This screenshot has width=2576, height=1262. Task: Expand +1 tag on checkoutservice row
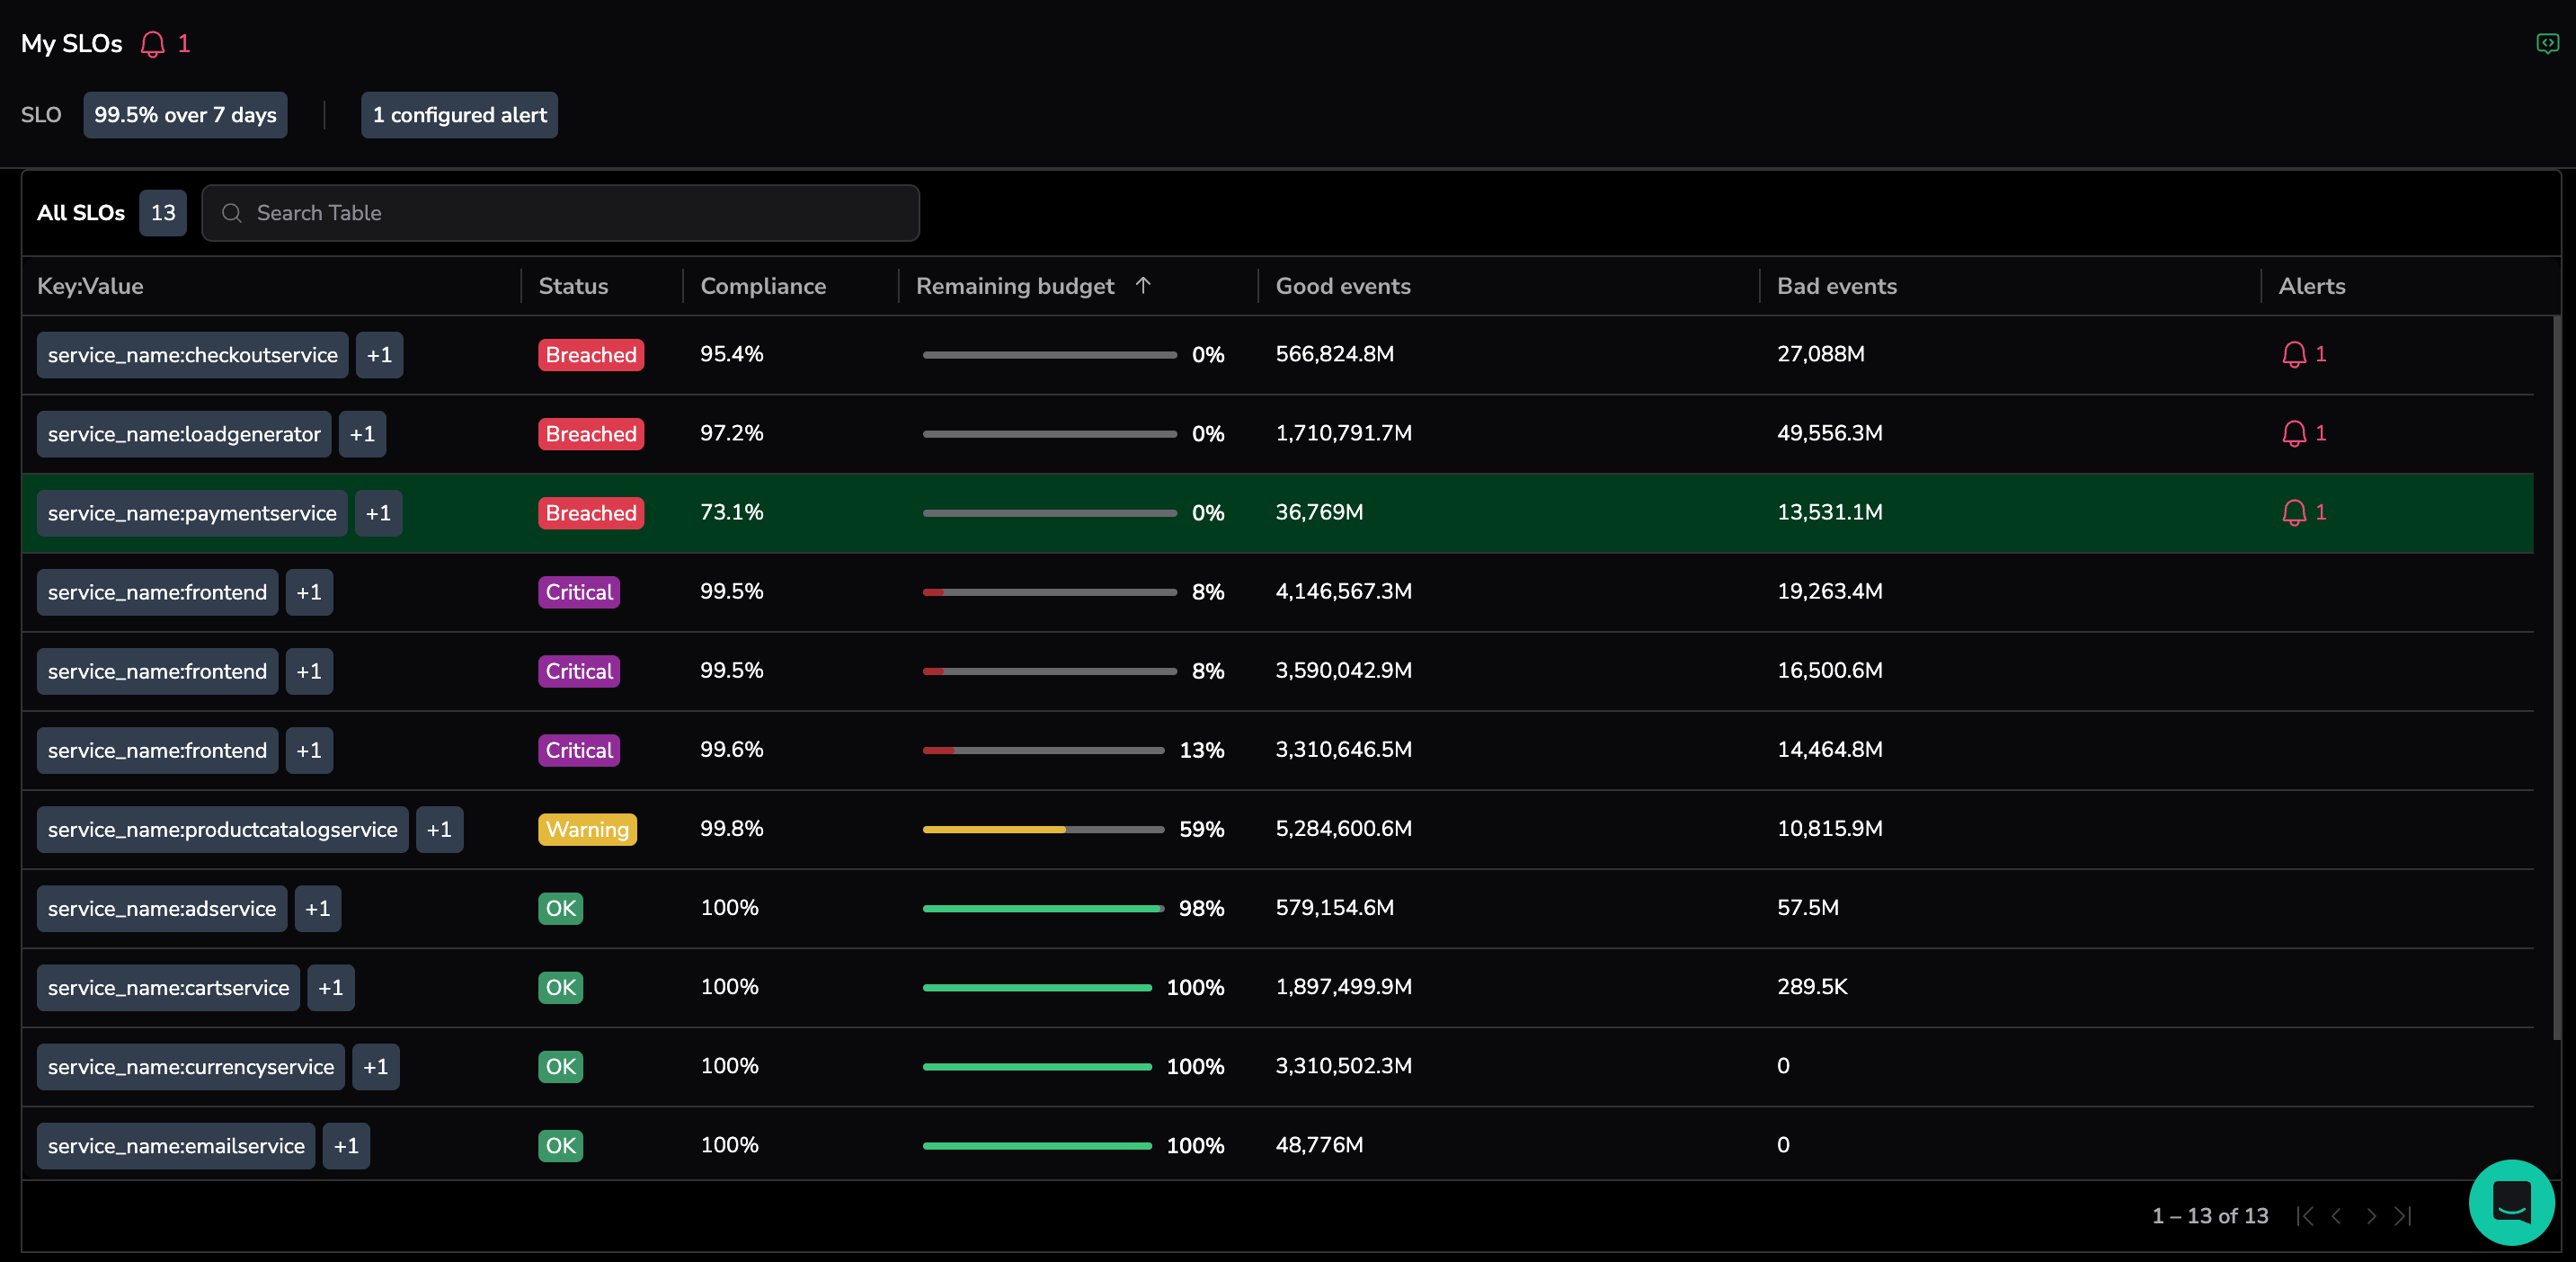pyautogui.click(x=379, y=355)
